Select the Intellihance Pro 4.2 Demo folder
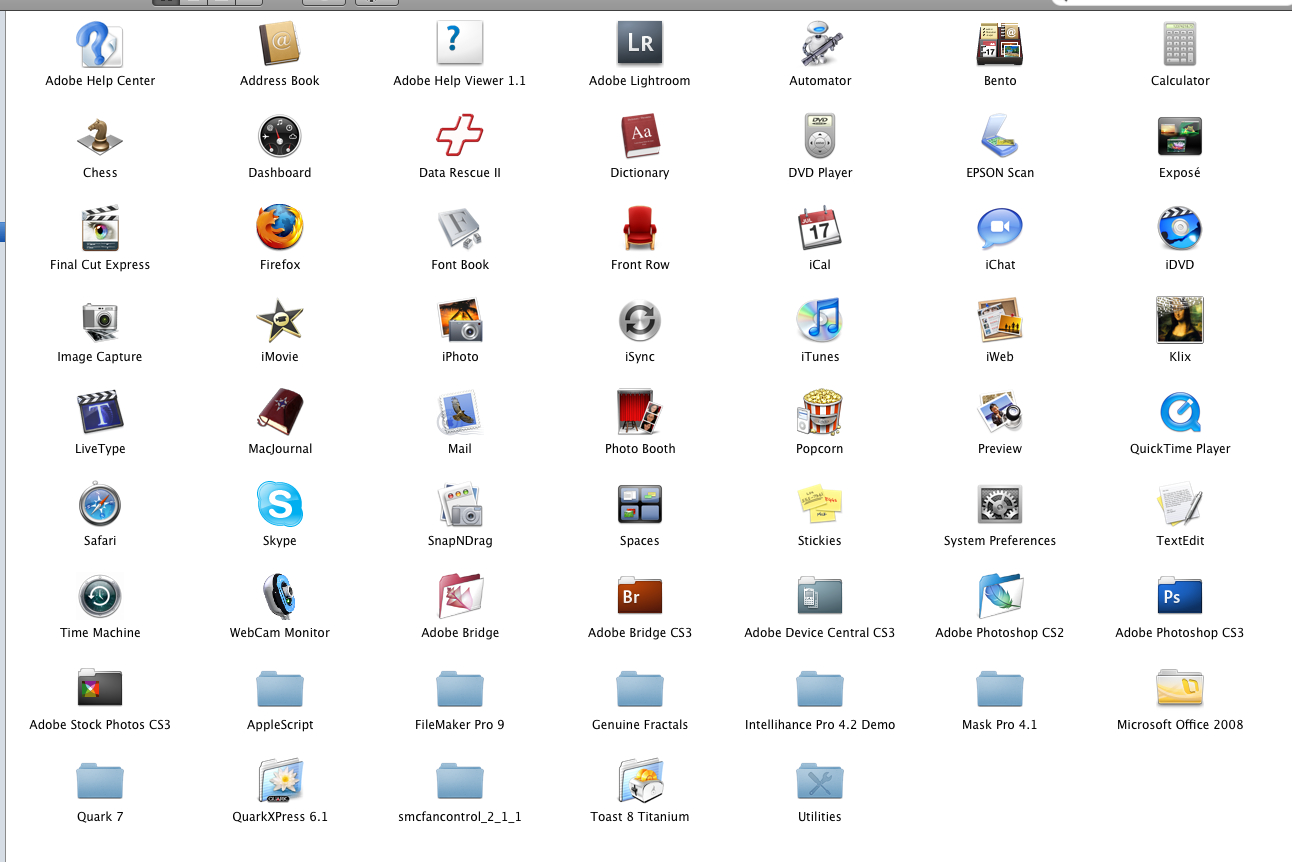Screen dimensions: 1292x862 820,688
